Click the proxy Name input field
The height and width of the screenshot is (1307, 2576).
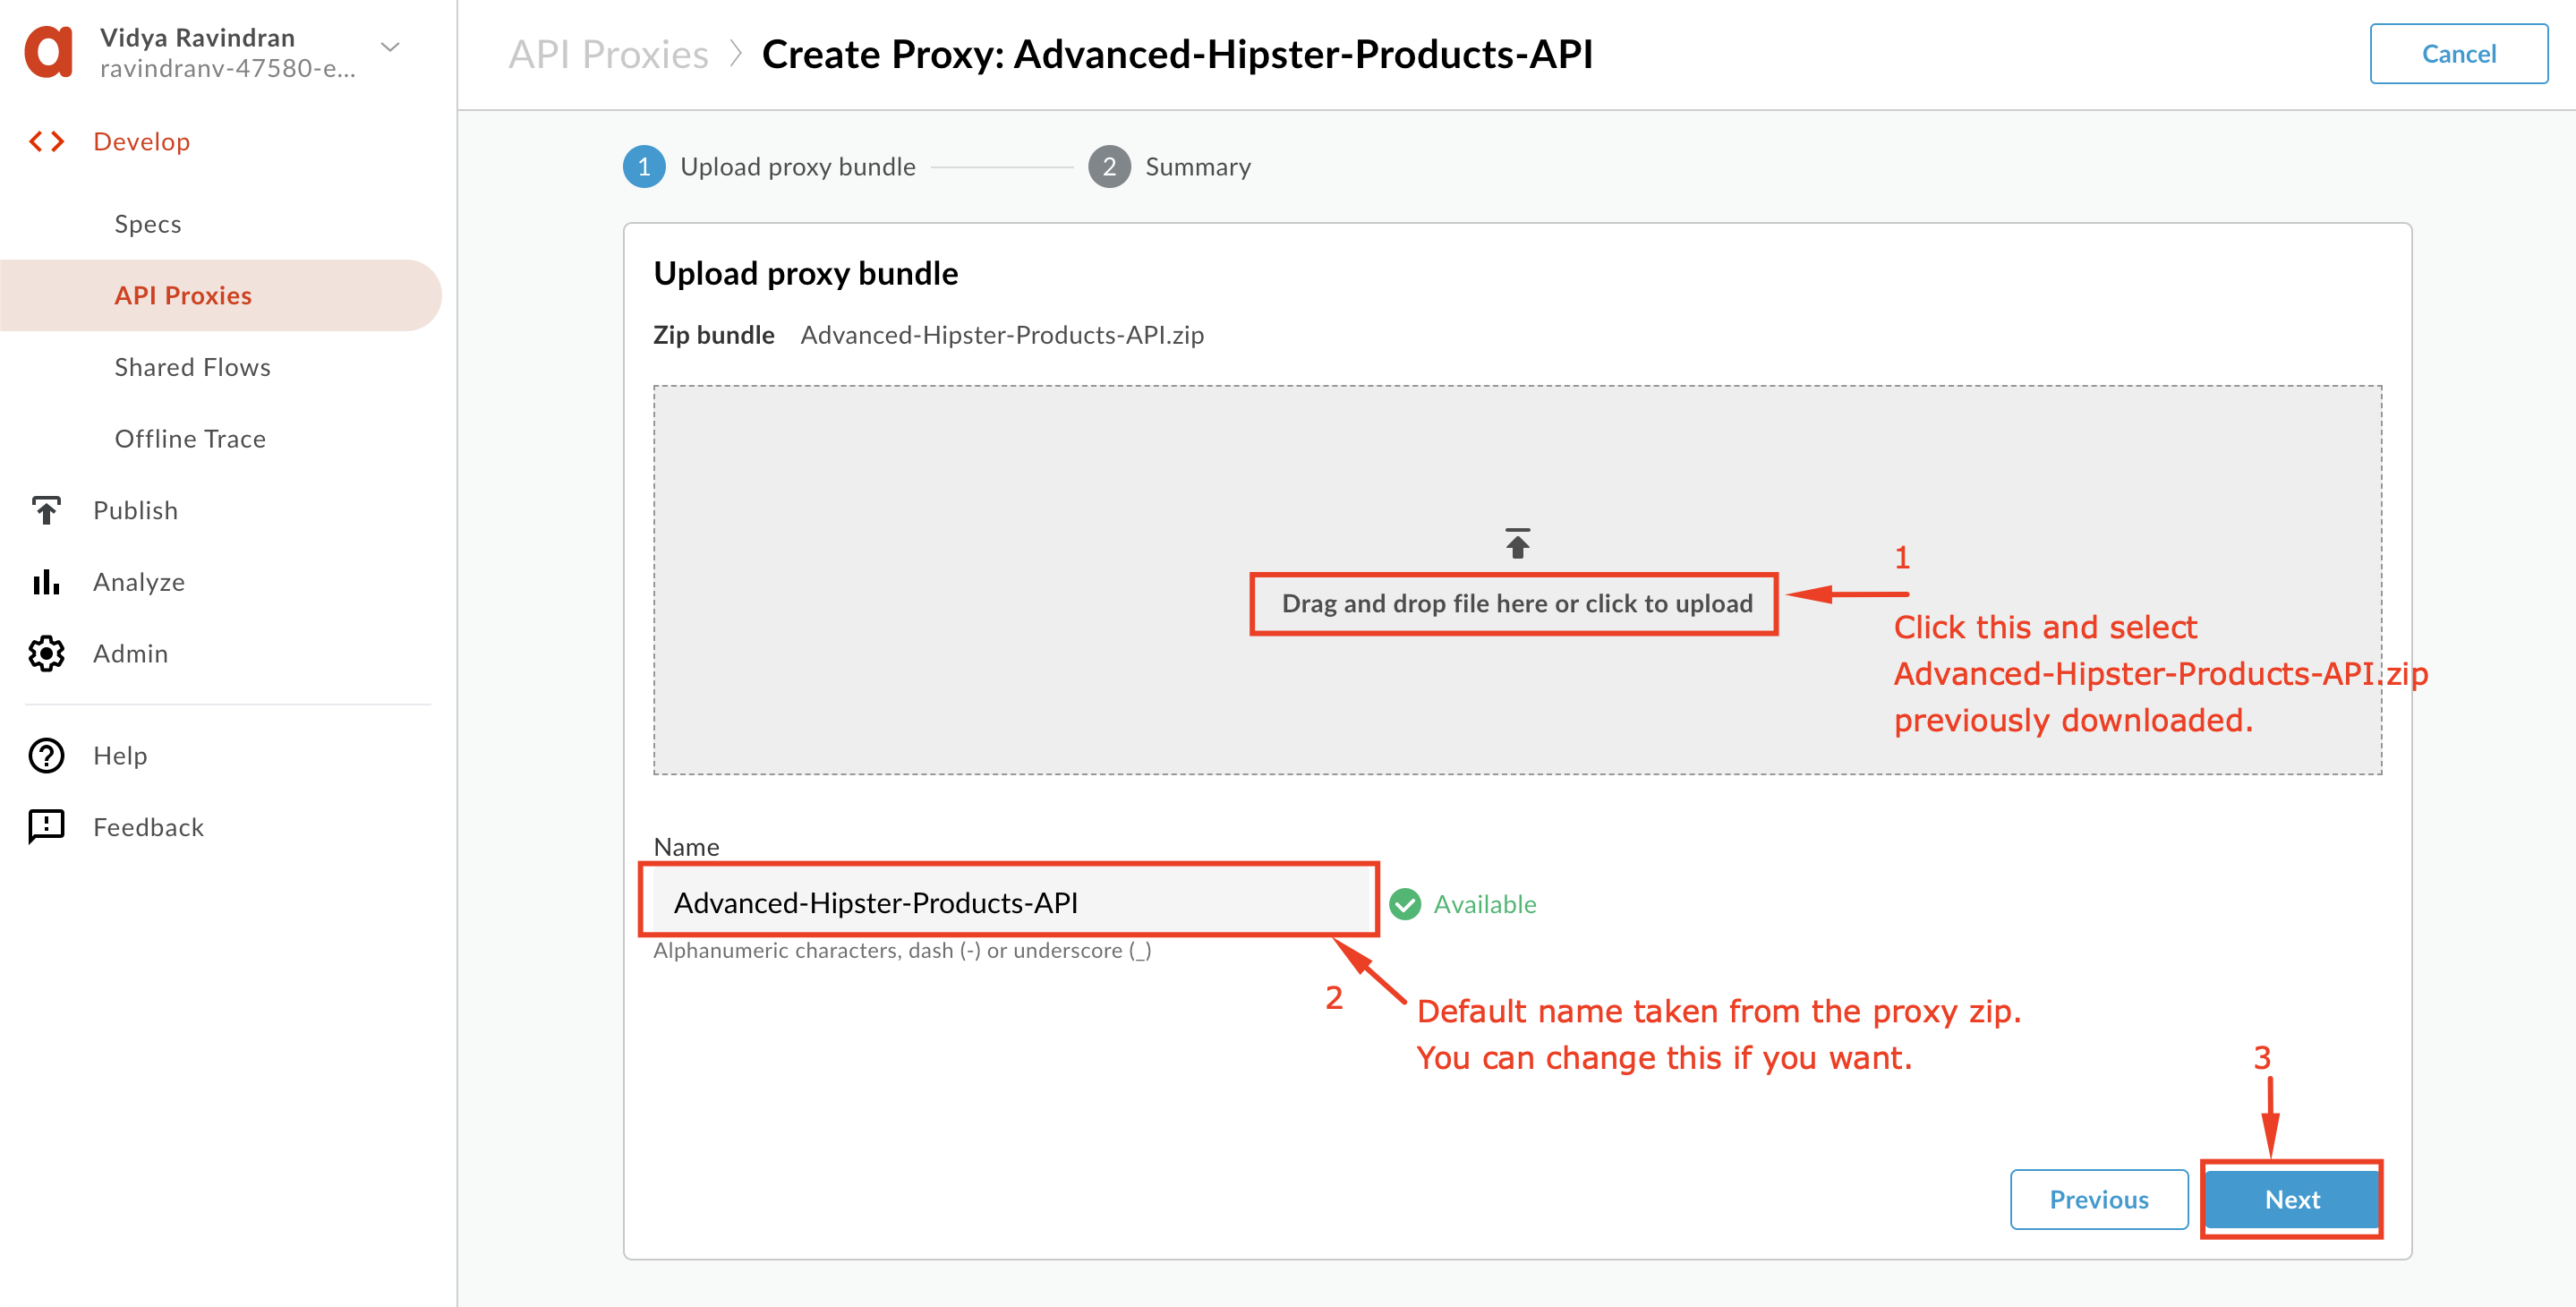1010,902
